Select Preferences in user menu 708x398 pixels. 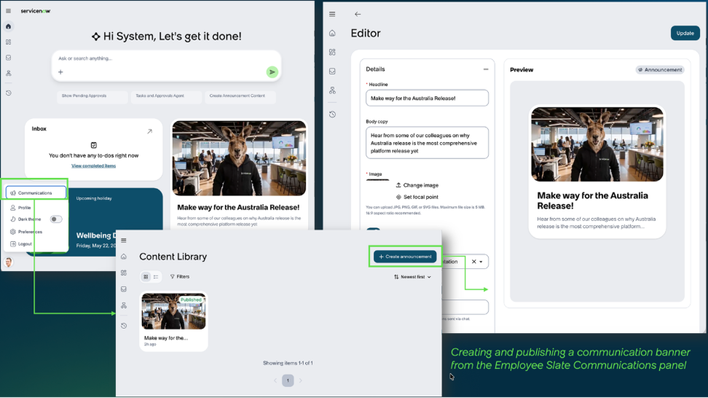pyautogui.click(x=26, y=232)
